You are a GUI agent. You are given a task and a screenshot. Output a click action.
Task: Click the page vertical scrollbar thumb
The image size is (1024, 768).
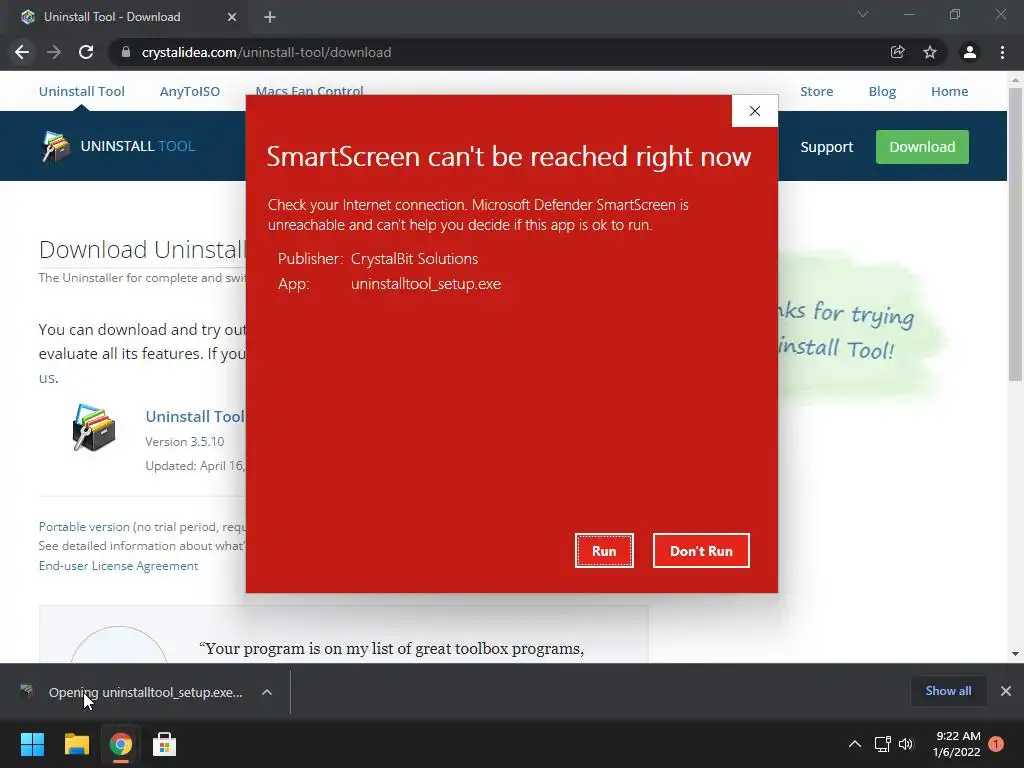[x=1015, y=234]
